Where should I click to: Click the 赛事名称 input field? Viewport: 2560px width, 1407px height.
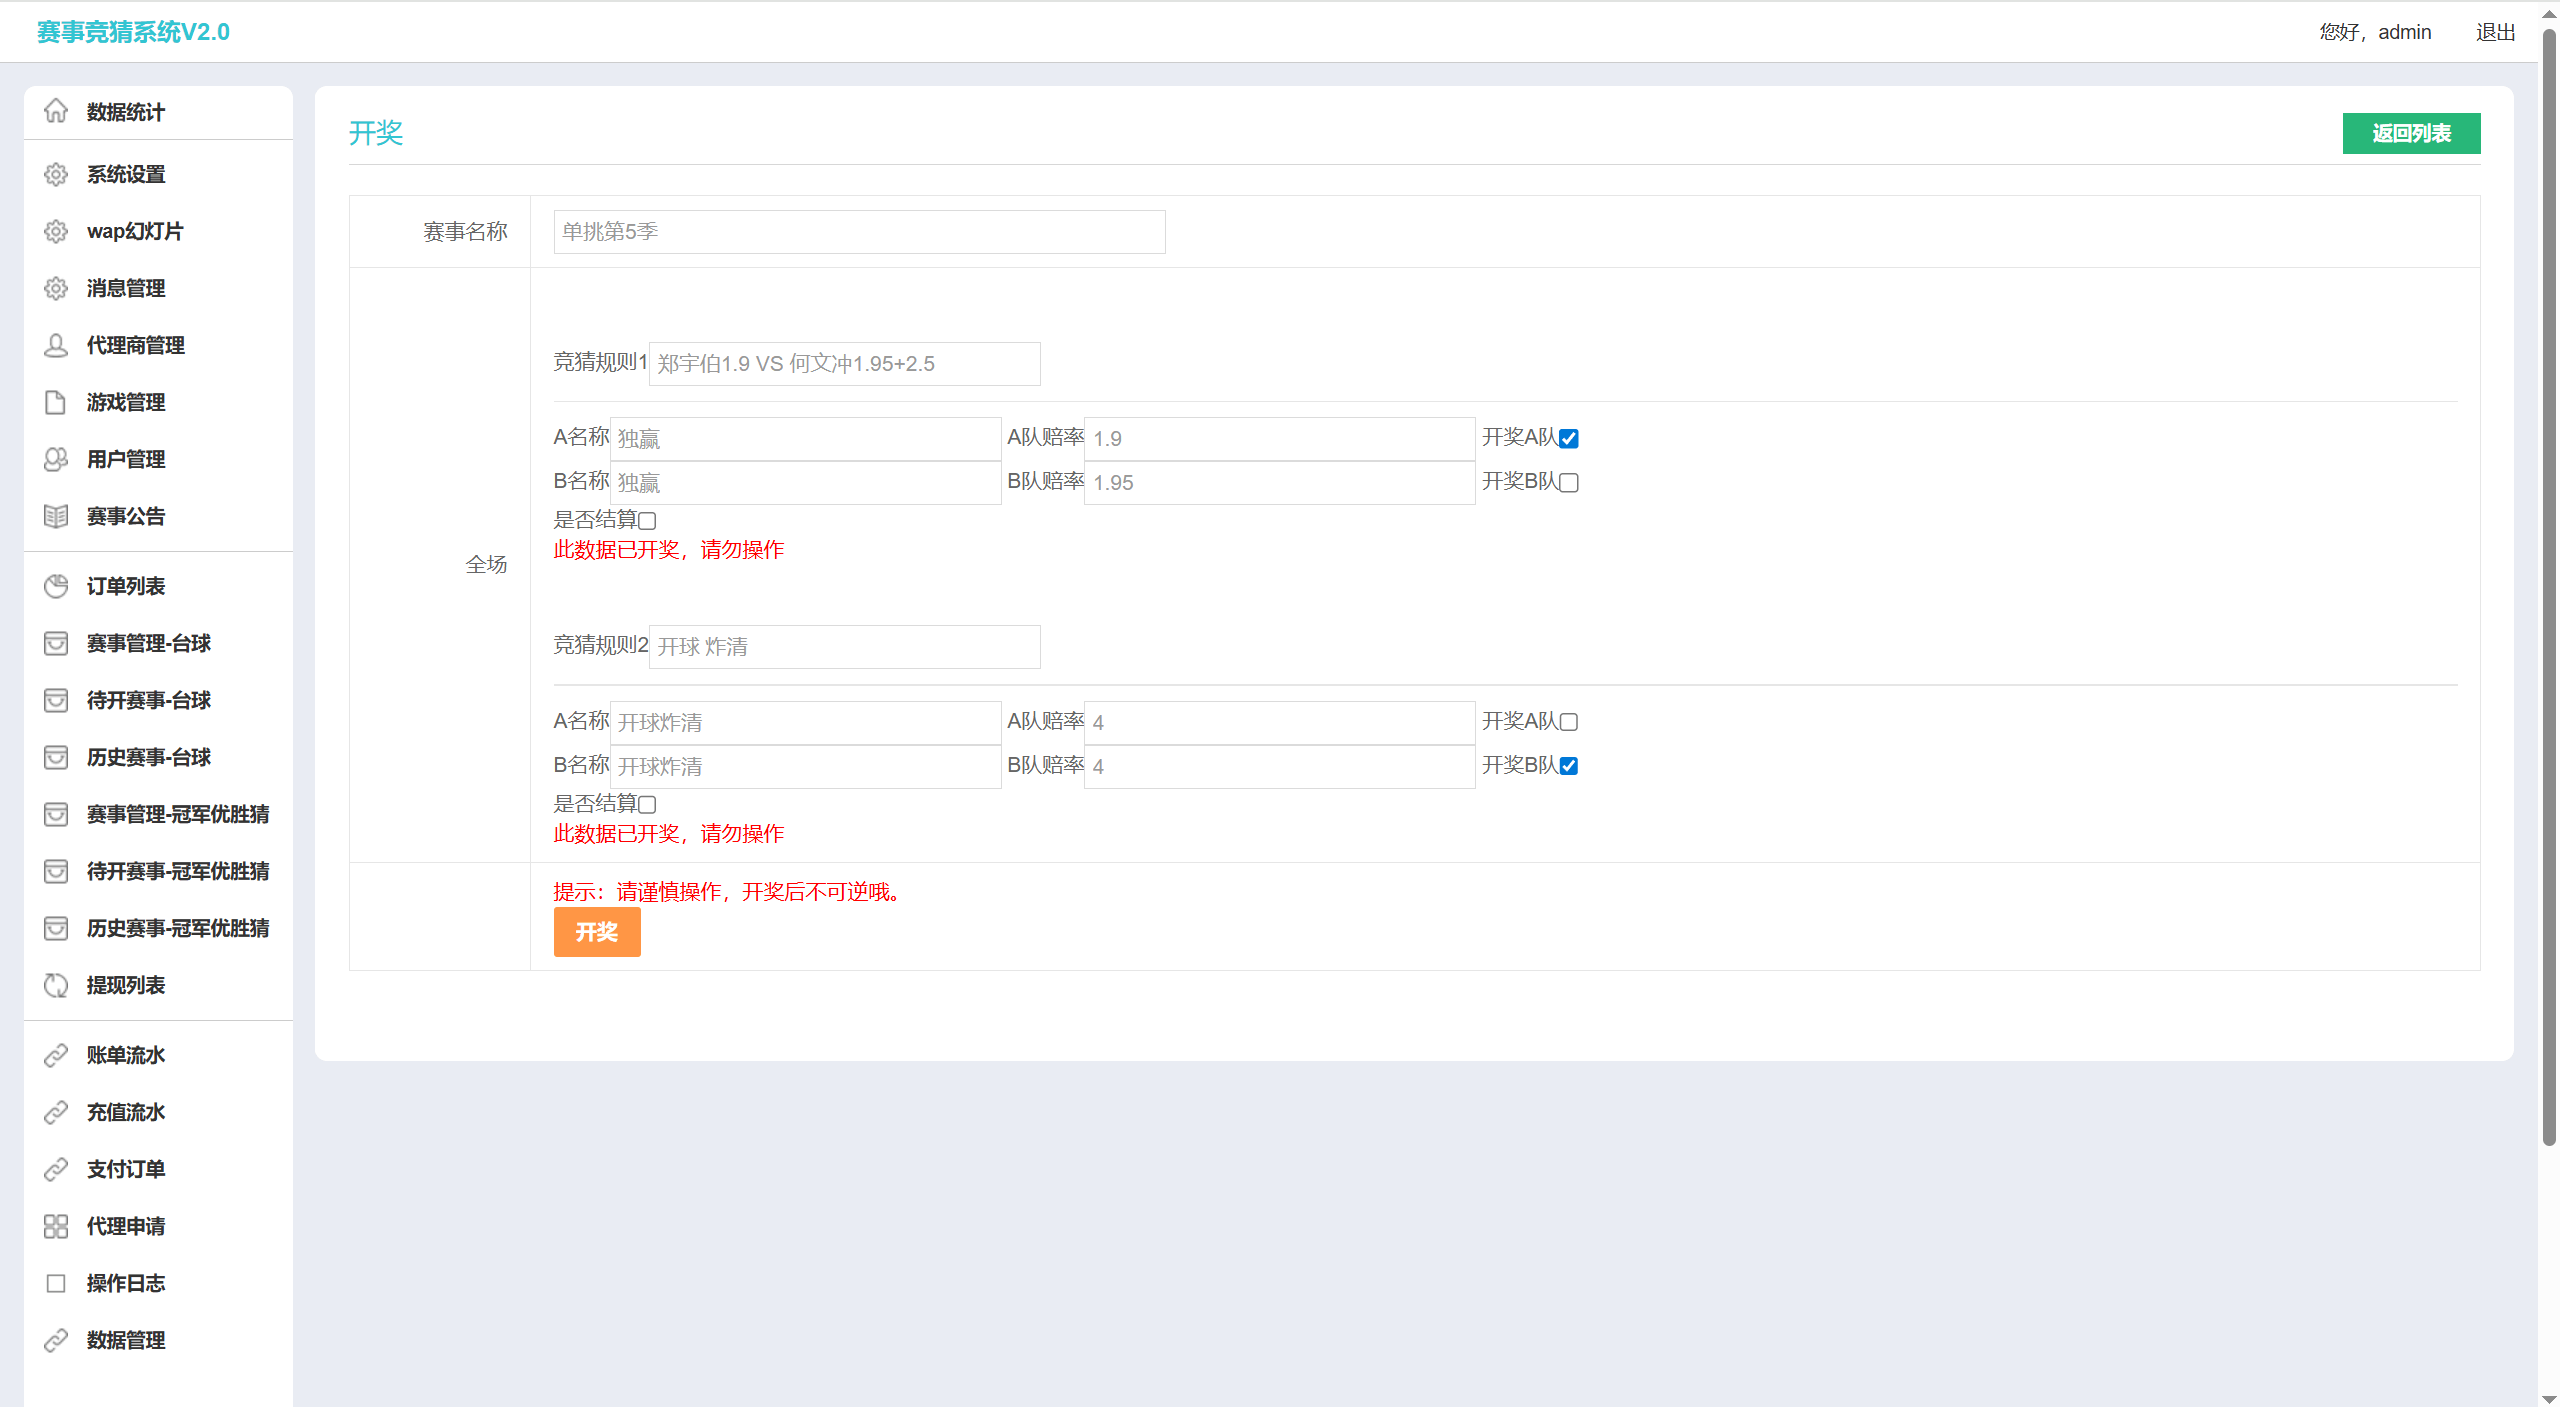click(859, 232)
